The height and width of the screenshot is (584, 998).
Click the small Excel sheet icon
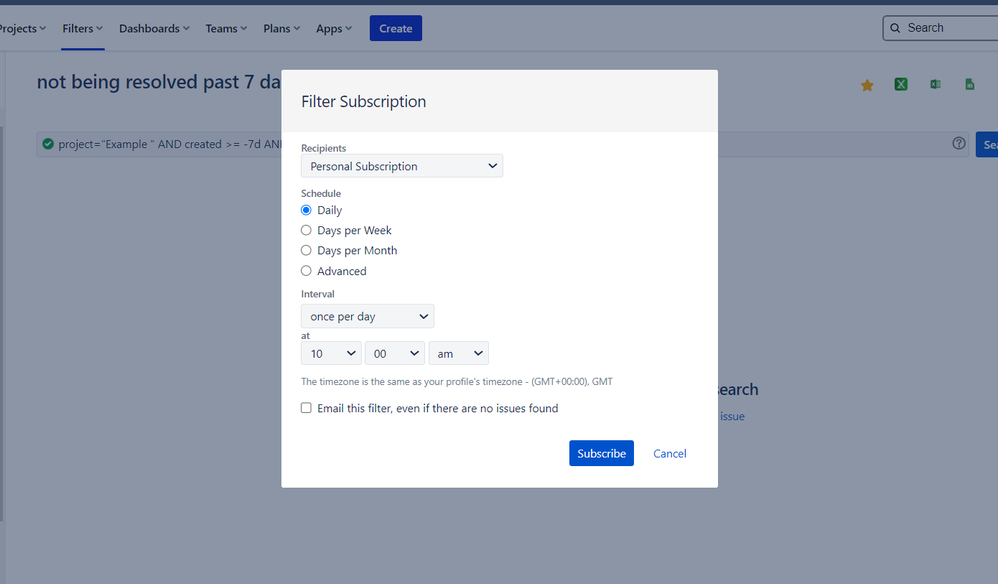pyautogui.click(x=935, y=84)
